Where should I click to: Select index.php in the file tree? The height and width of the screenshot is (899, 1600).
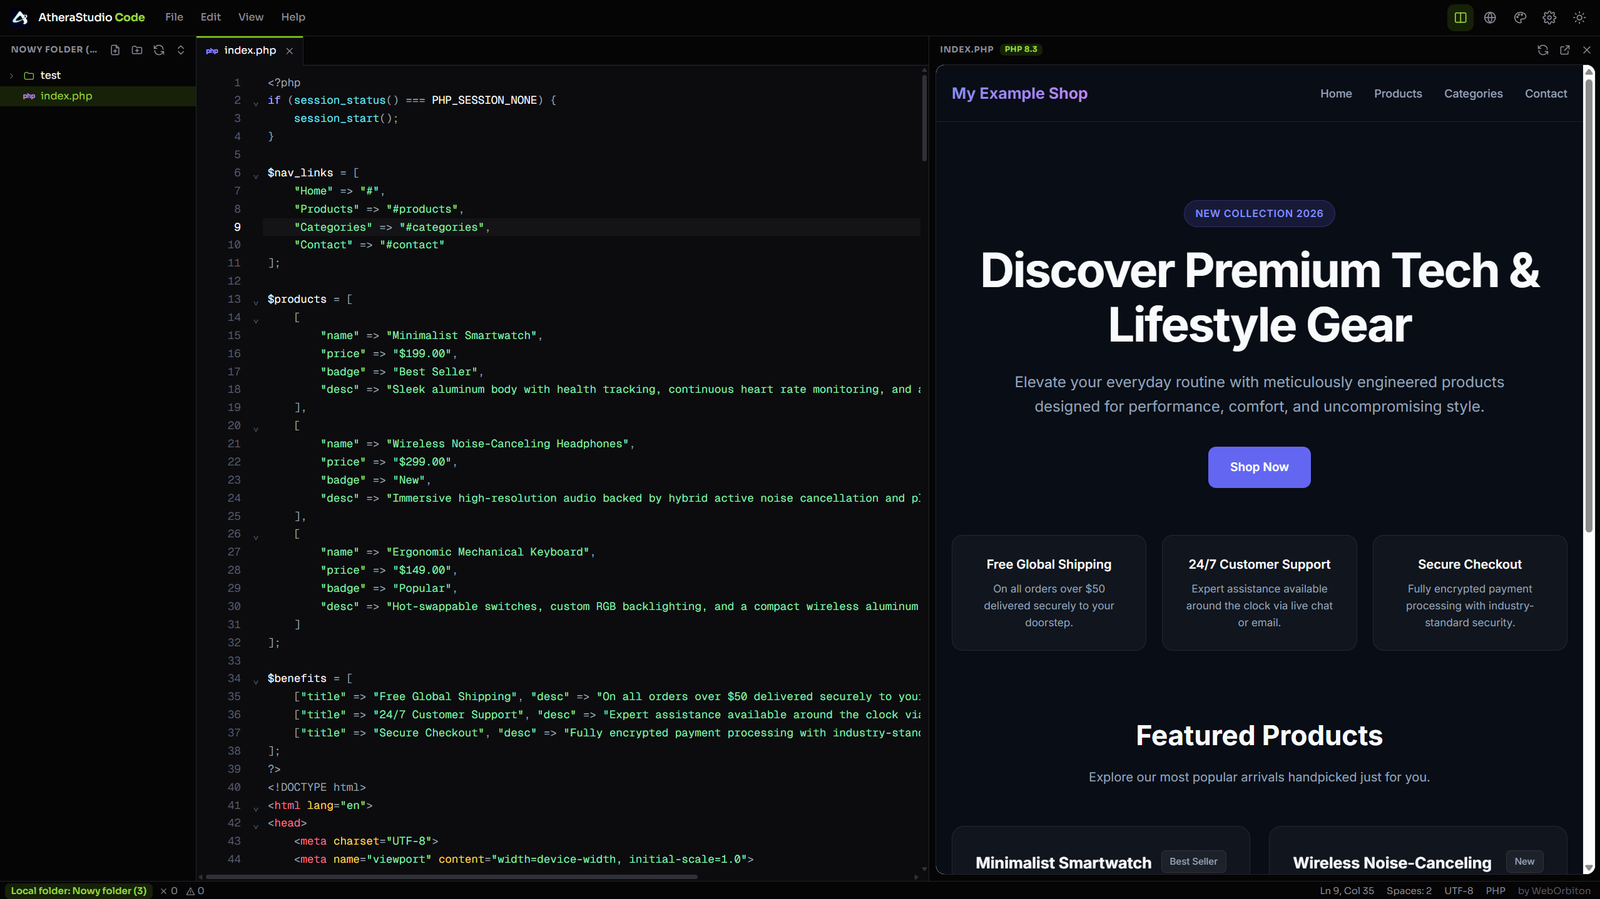[x=98, y=96]
